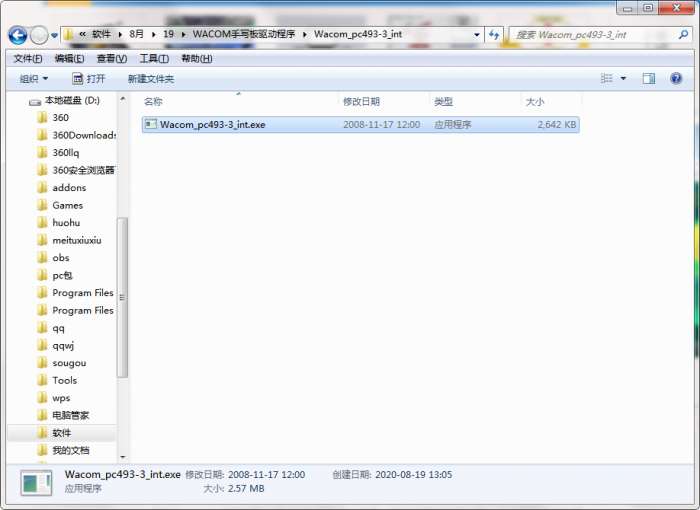Expand the arrow after 软件 breadcrumb
This screenshot has height=510, width=700.
click(x=120, y=34)
